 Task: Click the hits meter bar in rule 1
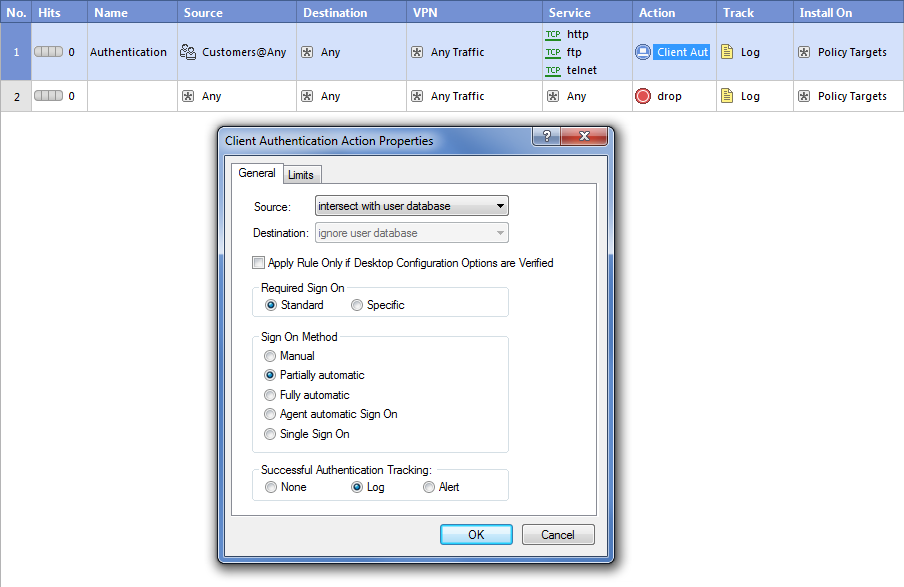coord(48,52)
